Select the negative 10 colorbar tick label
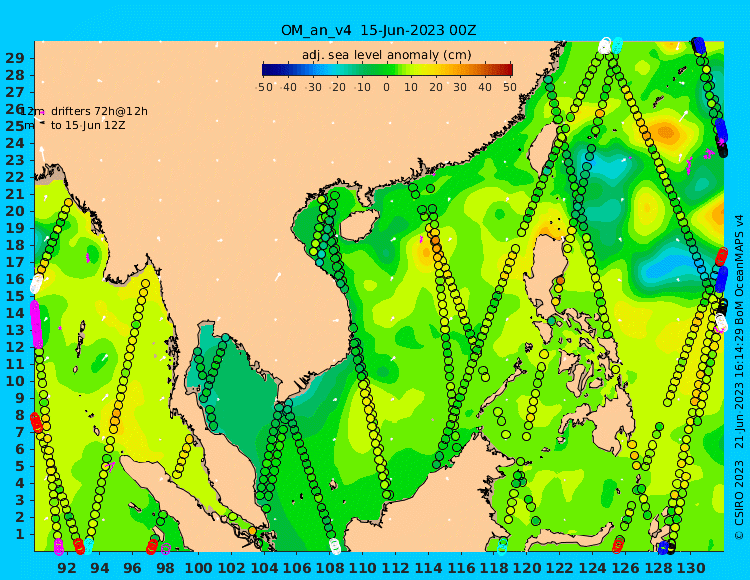Viewport: 750px width, 580px height. pyautogui.click(x=363, y=87)
